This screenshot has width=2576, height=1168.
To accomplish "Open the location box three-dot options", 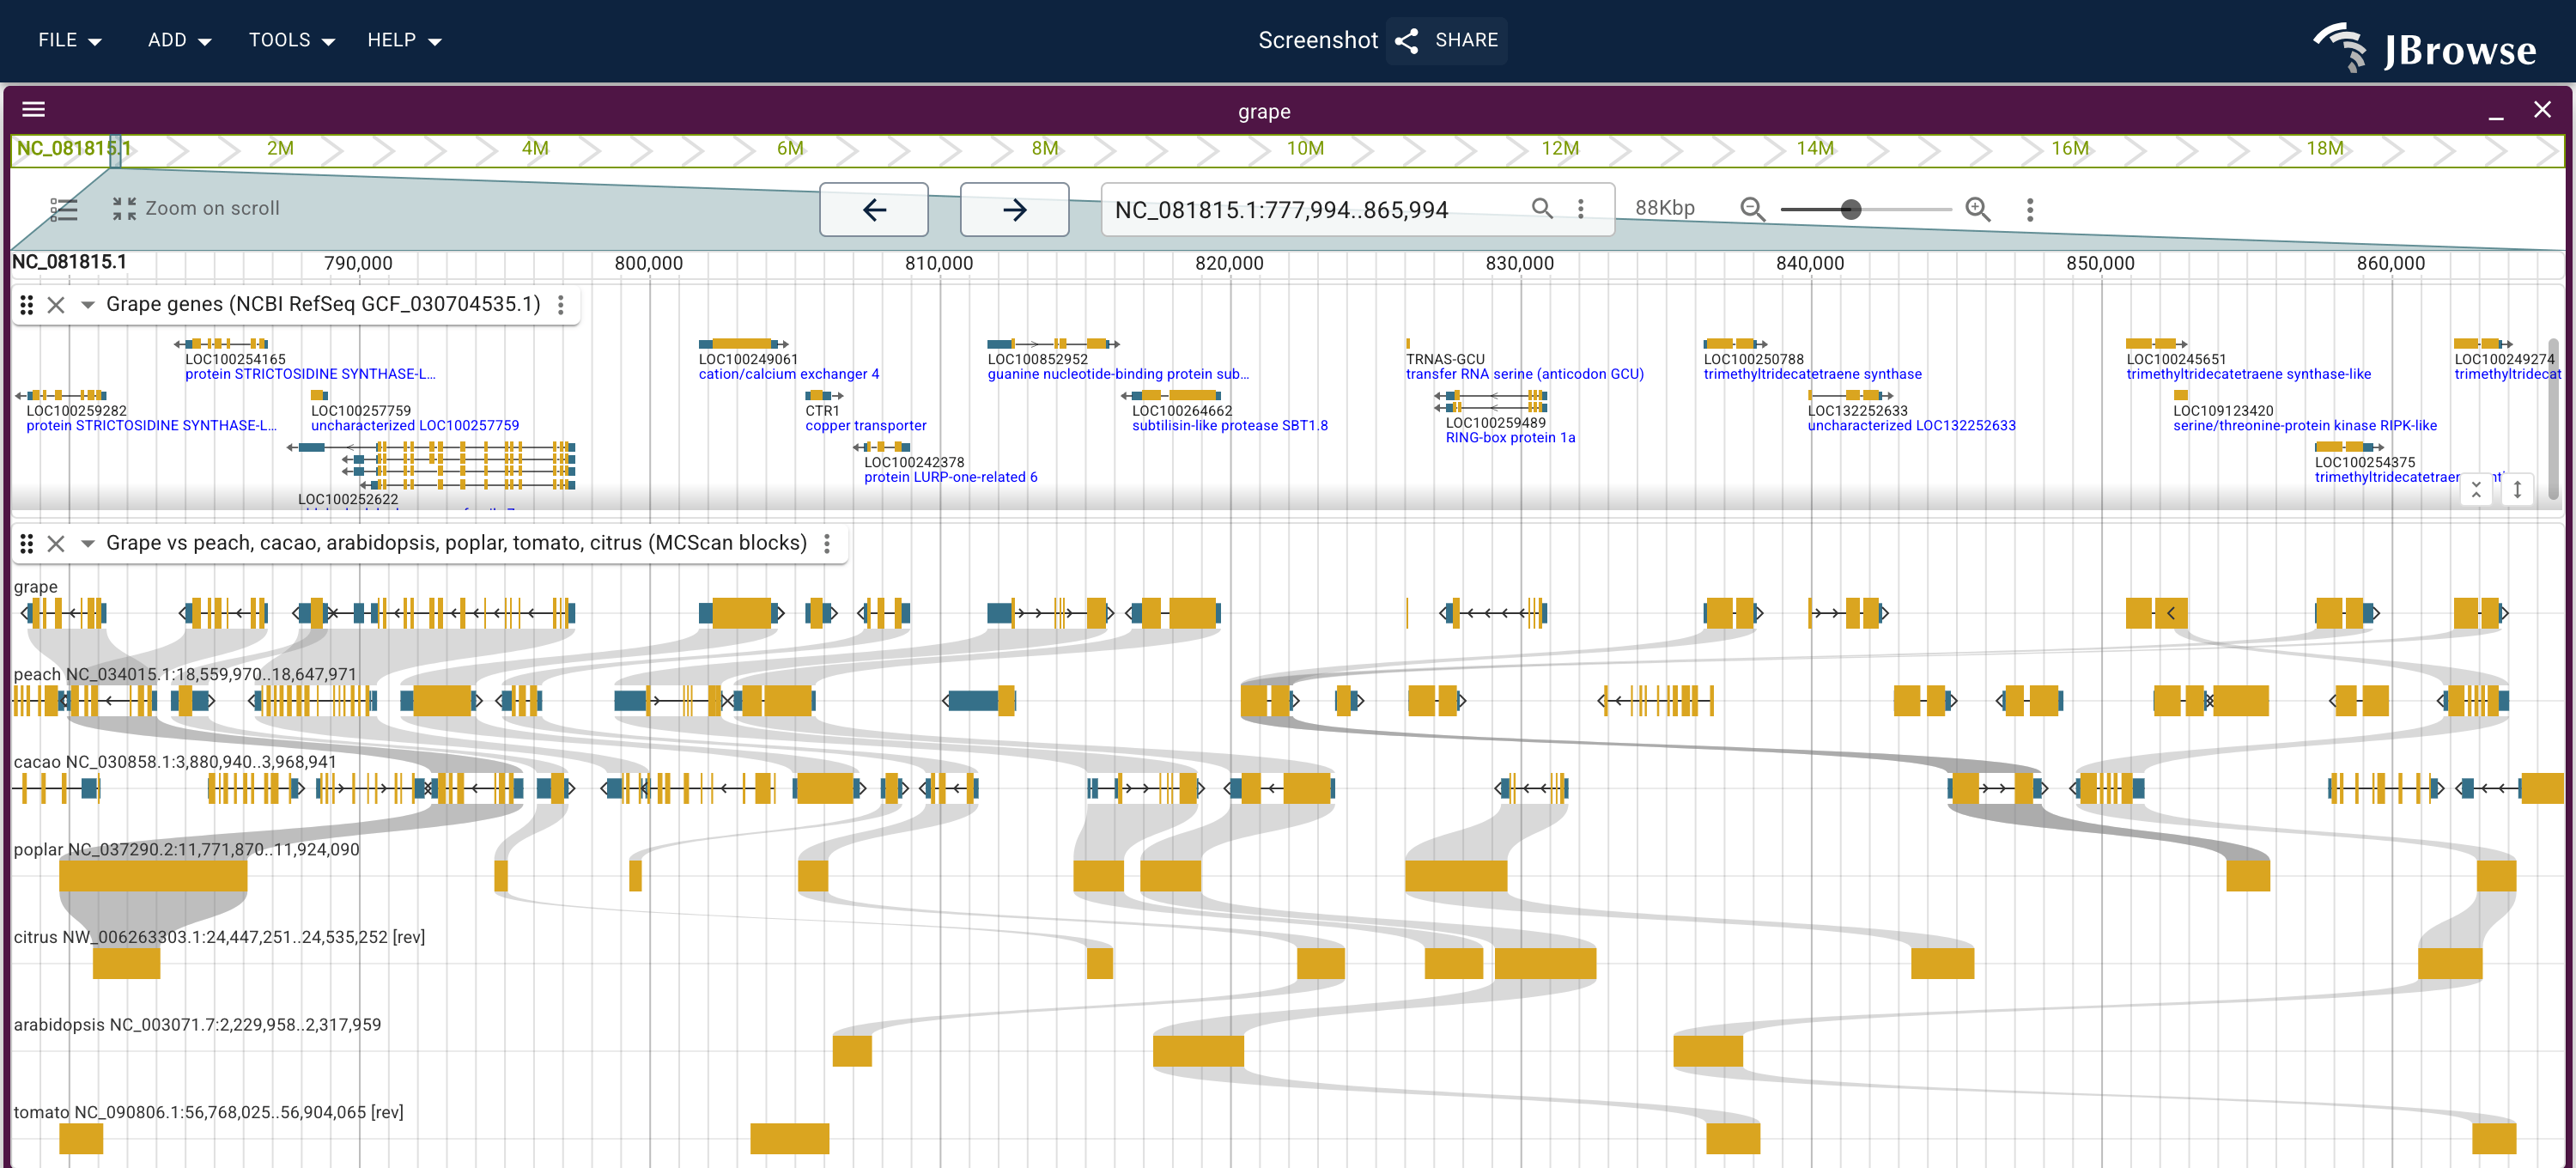I will tap(1580, 208).
